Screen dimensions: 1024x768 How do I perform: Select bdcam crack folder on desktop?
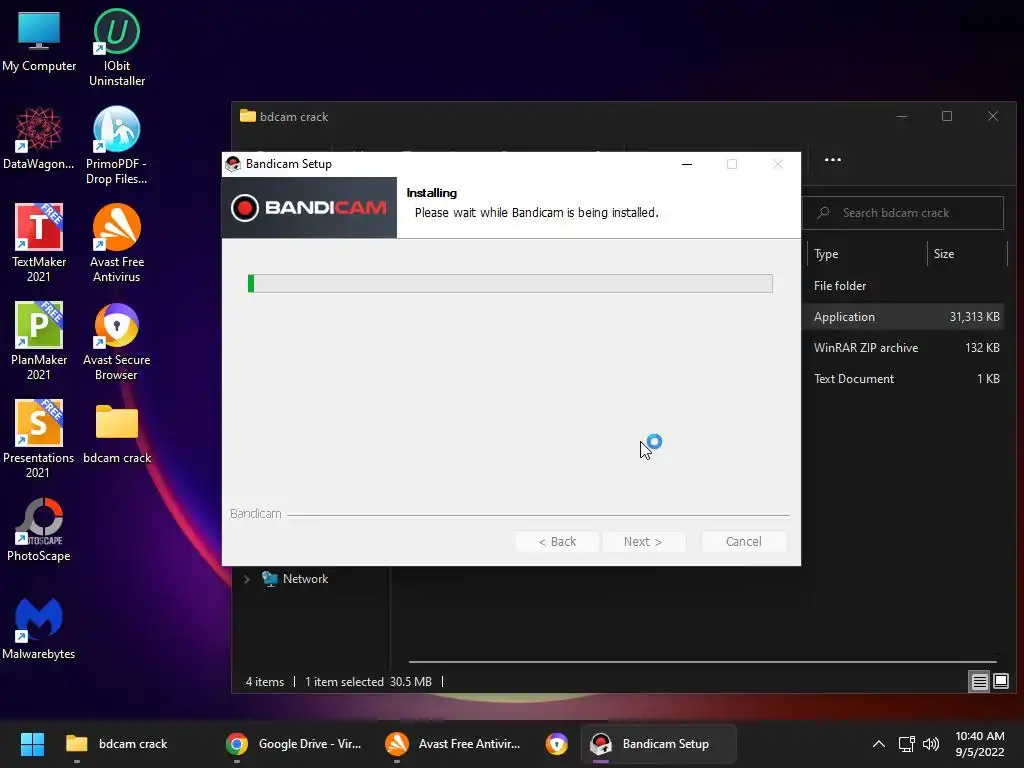click(x=117, y=434)
